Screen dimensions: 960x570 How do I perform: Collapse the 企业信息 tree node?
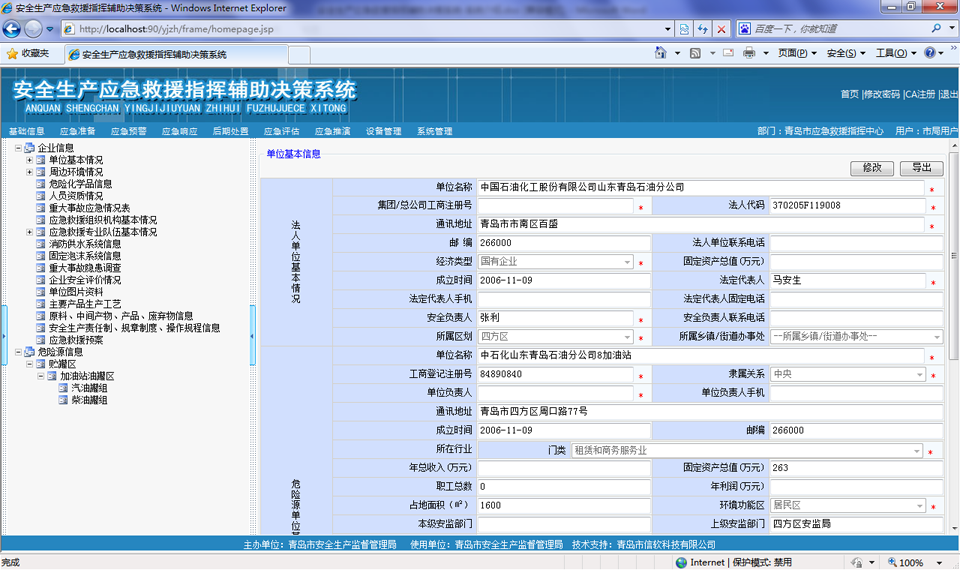coord(18,148)
